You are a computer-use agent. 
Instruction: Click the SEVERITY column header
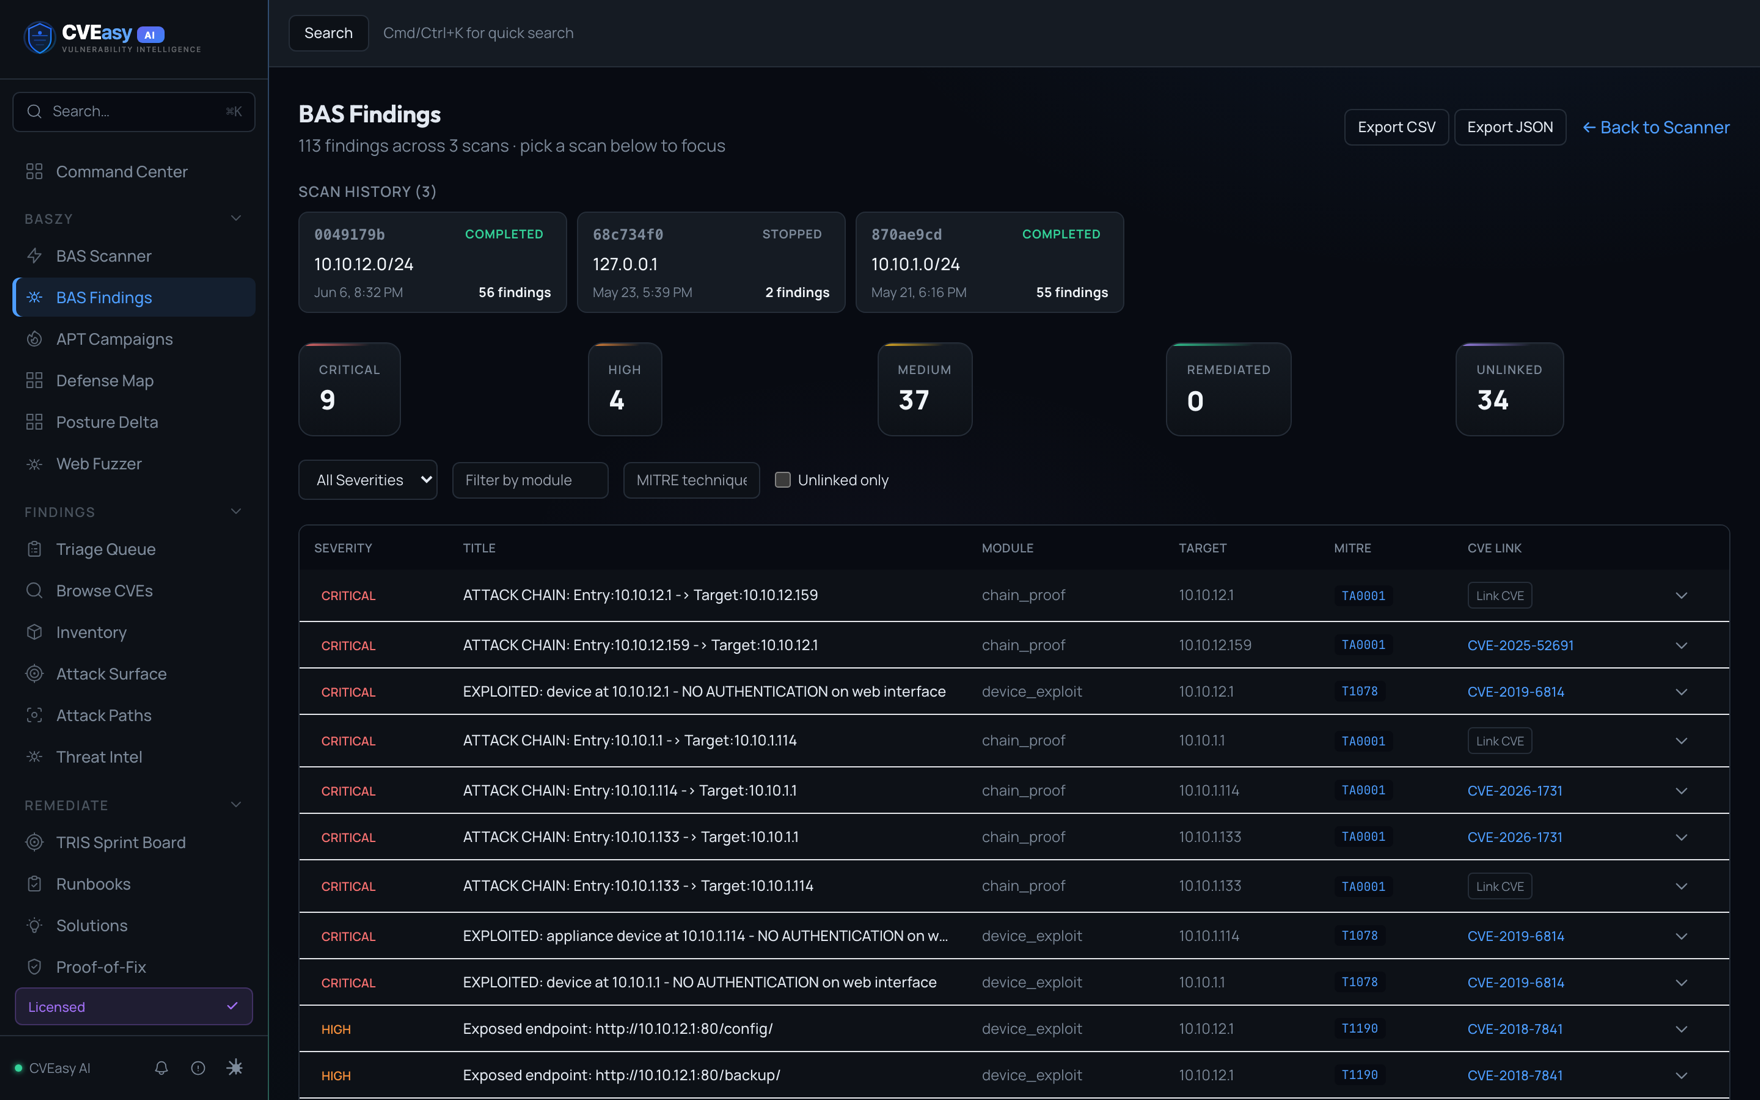(x=343, y=548)
